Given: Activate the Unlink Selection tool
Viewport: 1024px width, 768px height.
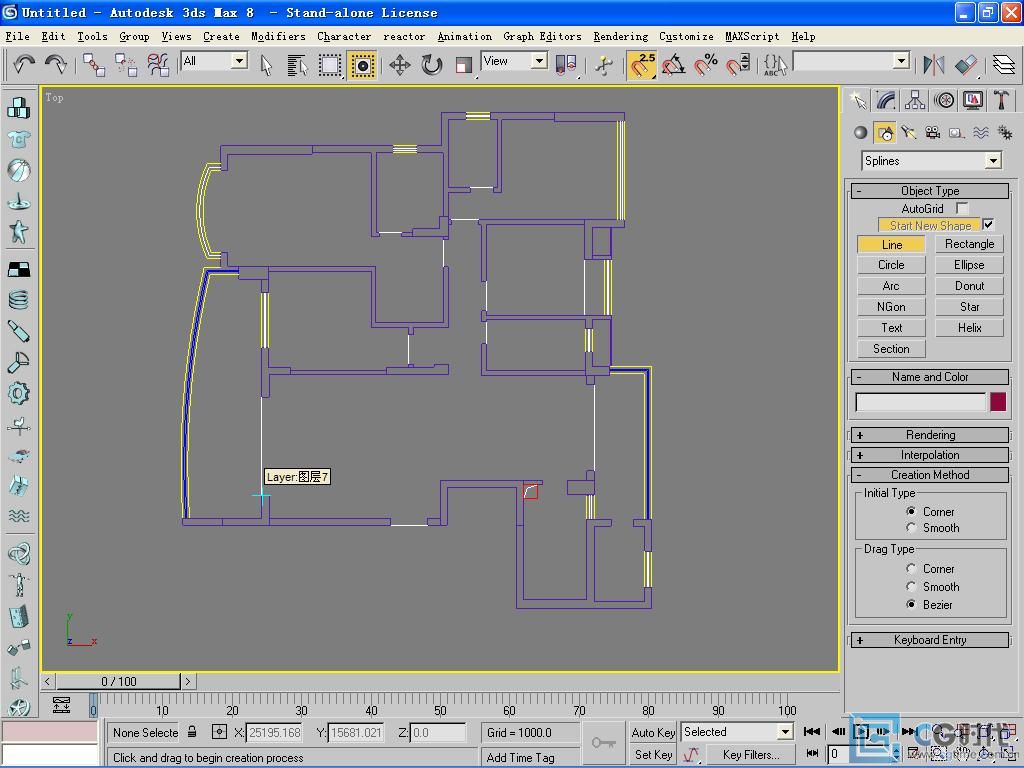Looking at the screenshot, I should coord(125,65).
